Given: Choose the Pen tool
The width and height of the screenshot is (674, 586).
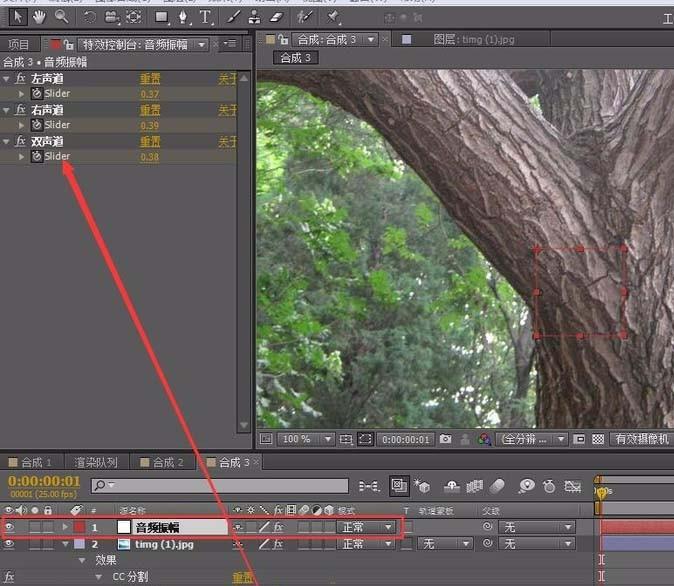Looking at the screenshot, I should pos(184,17).
